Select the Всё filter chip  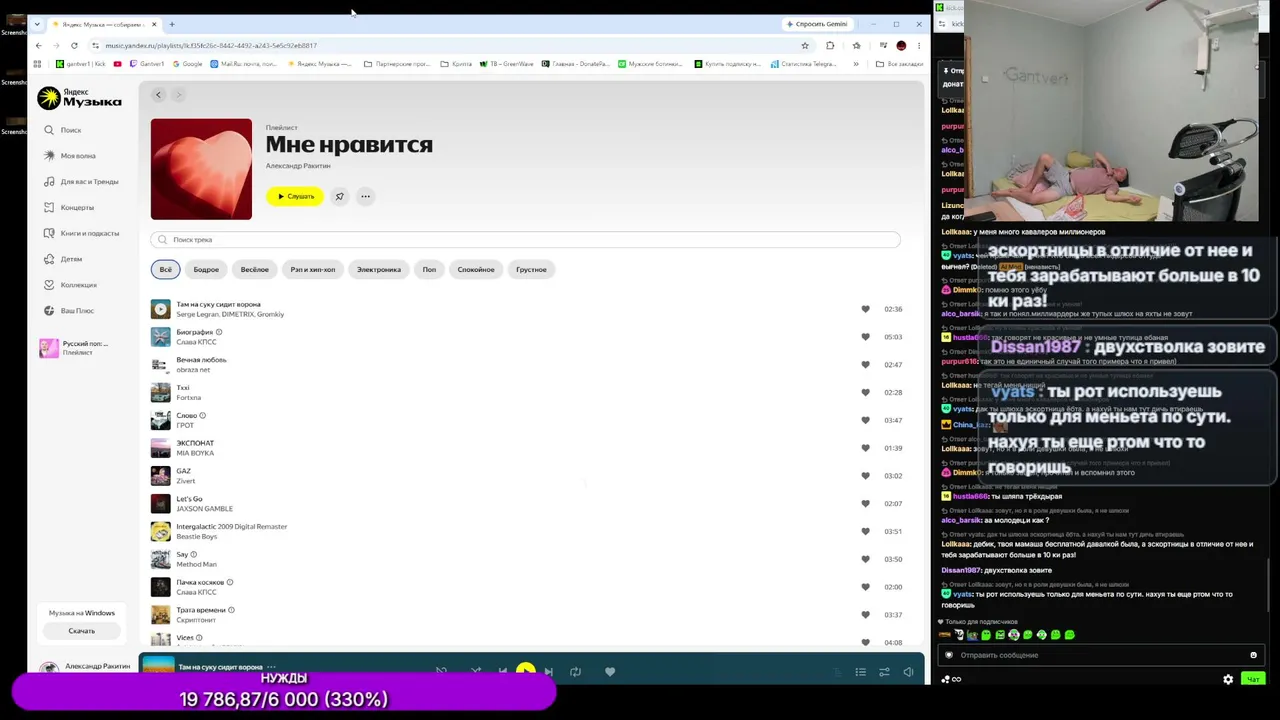click(165, 269)
